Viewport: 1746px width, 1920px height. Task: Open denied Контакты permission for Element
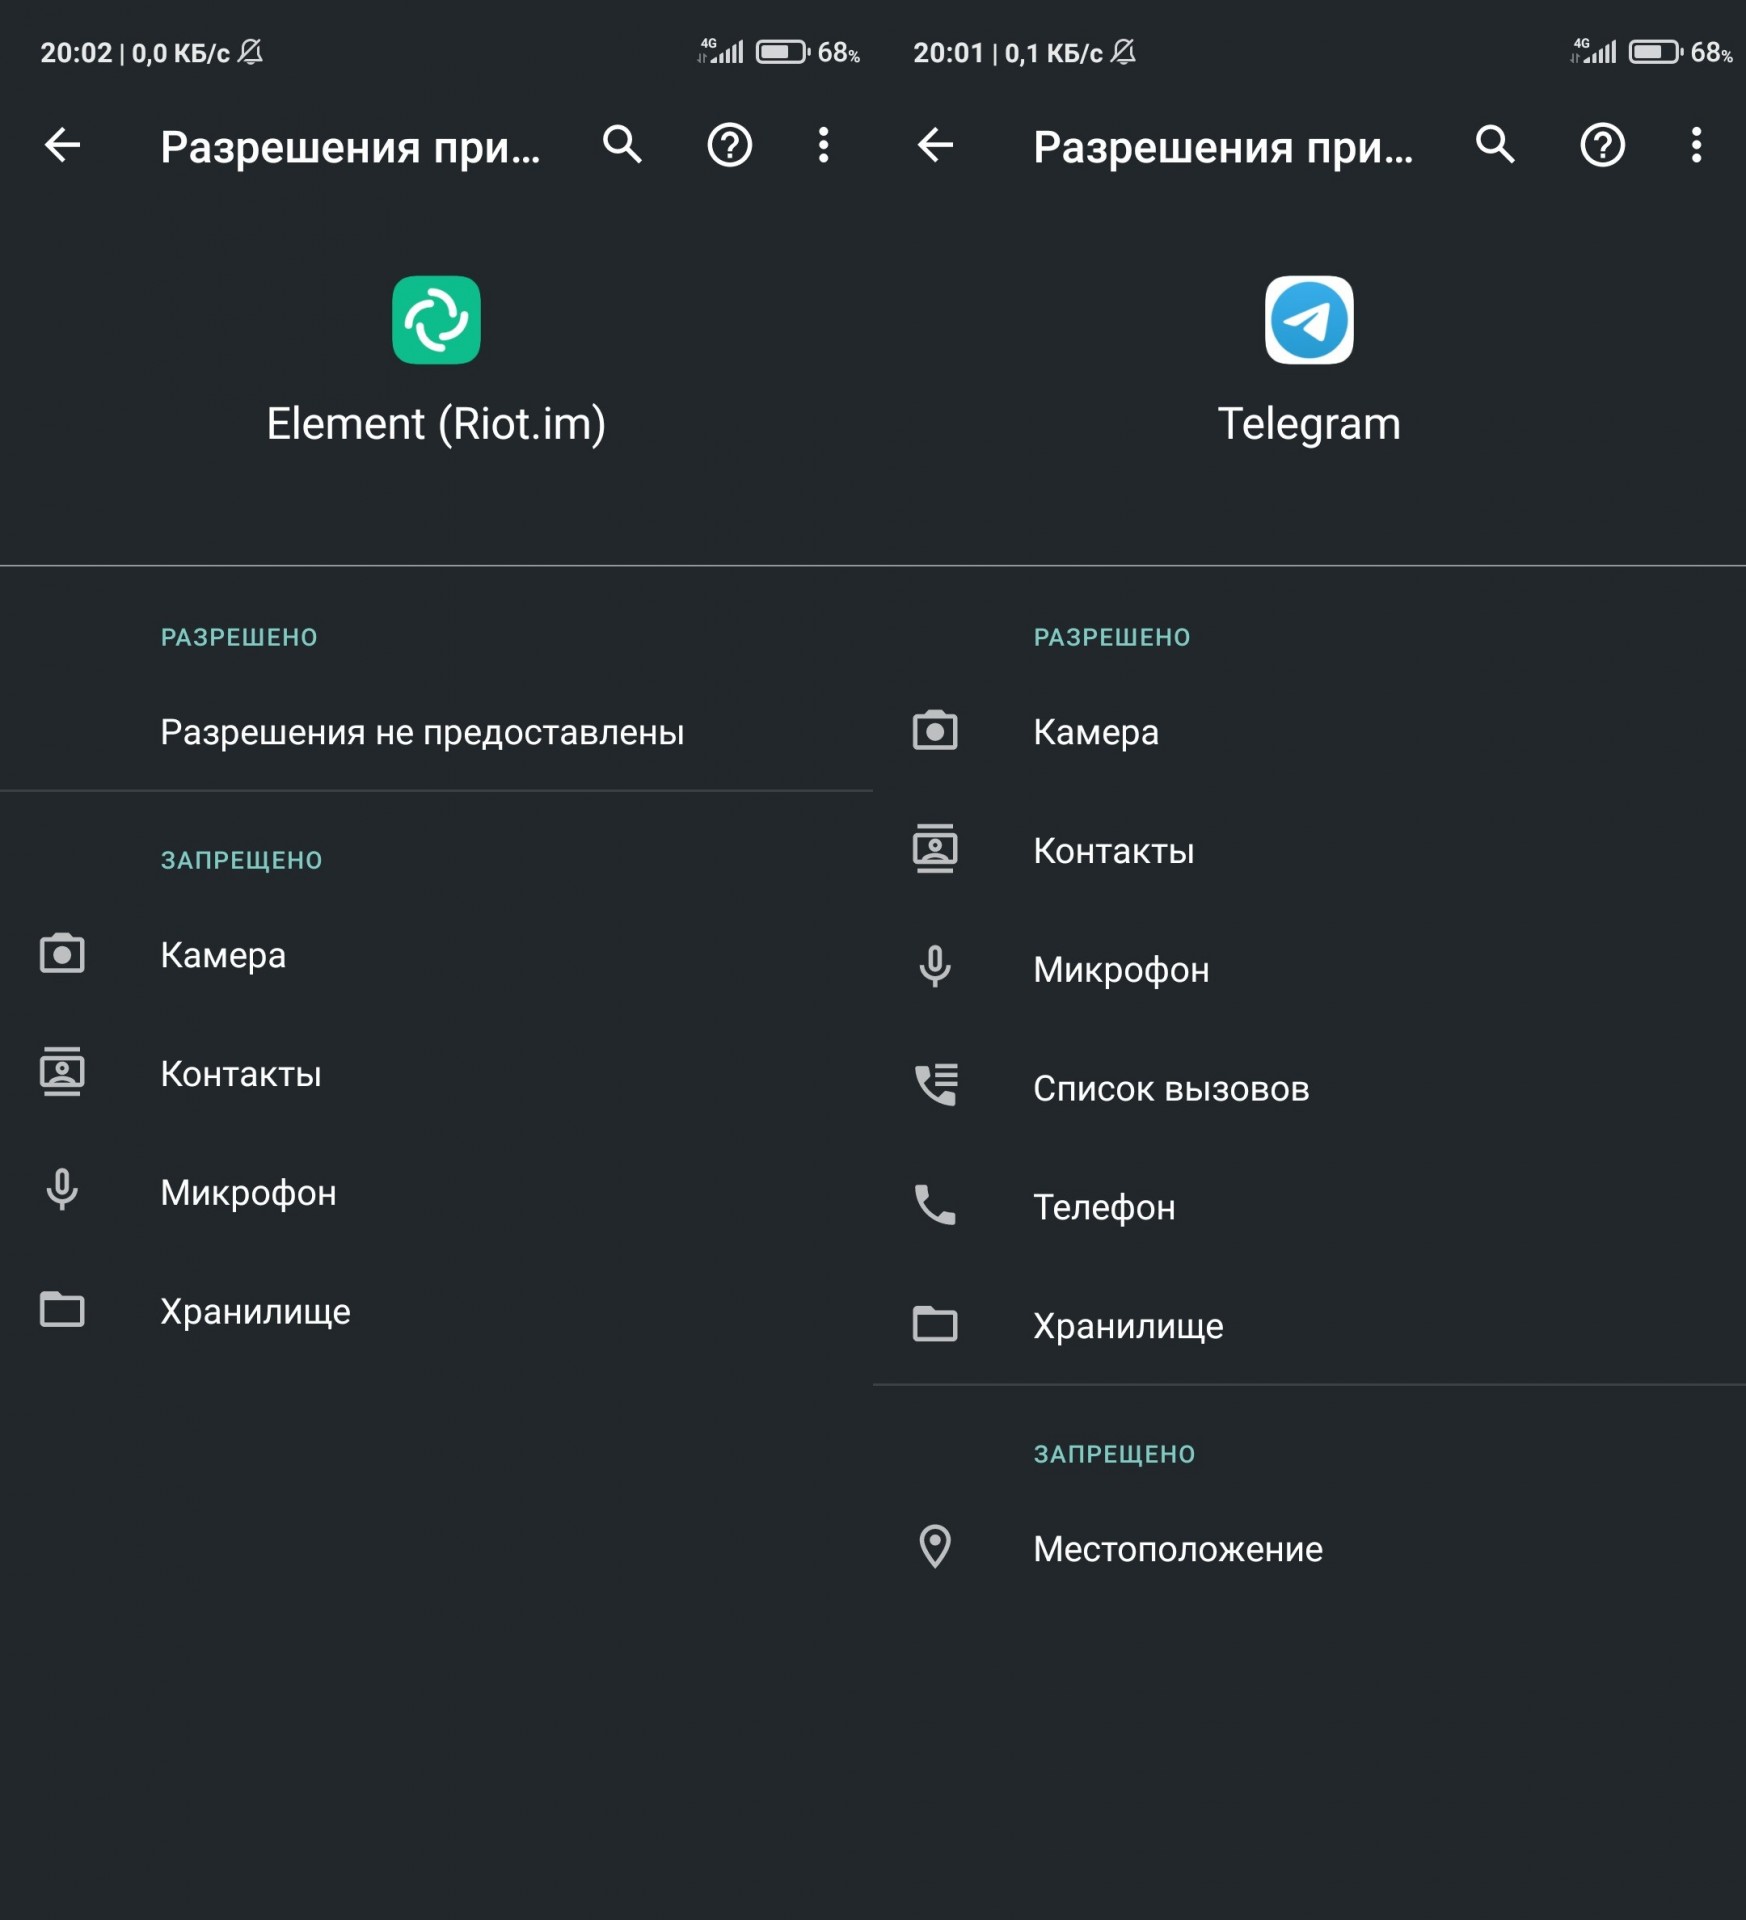click(x=436, y=1073)
